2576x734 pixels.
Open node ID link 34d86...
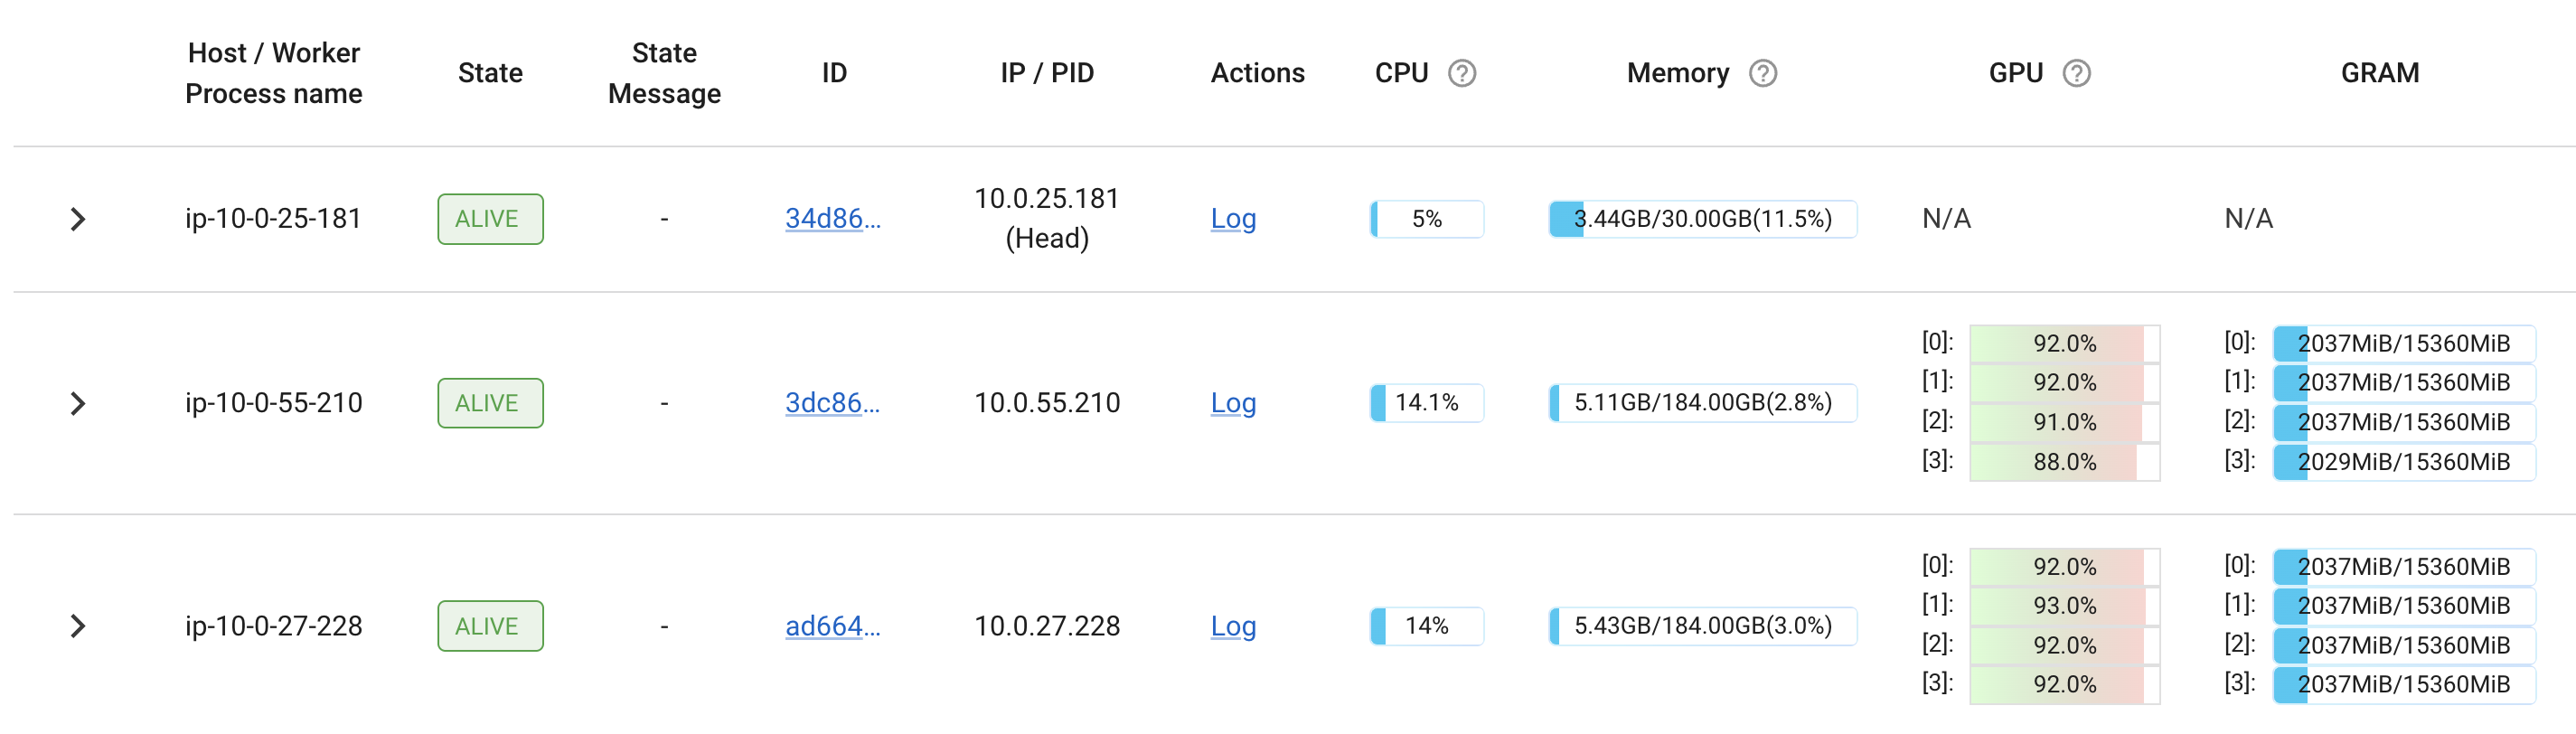(x=833, y=218)
